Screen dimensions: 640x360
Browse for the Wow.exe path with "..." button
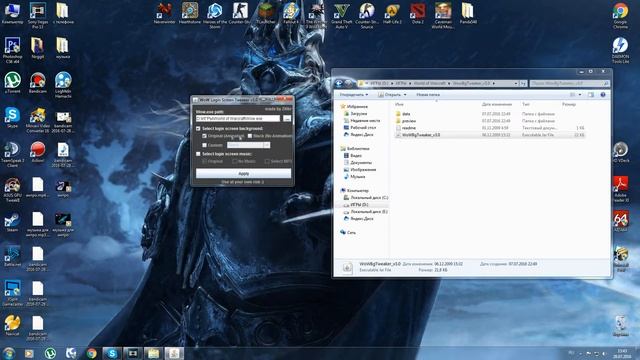pyautogui.click(x=287, y=118)
